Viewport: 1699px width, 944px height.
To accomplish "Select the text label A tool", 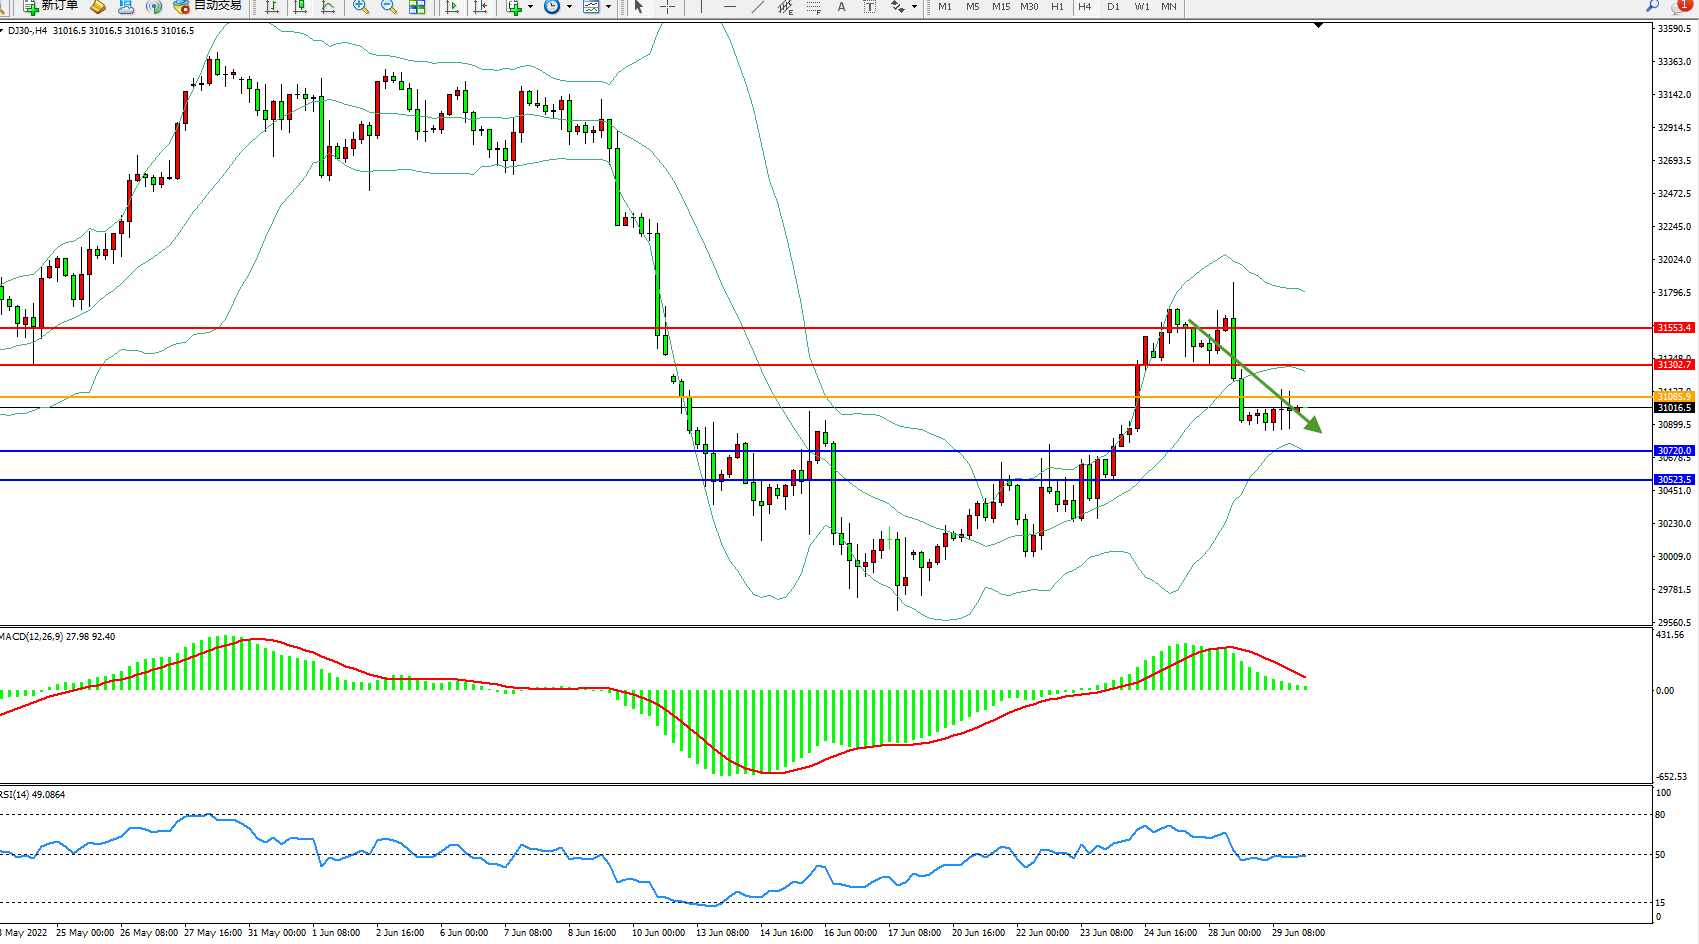I will (841, 7).
